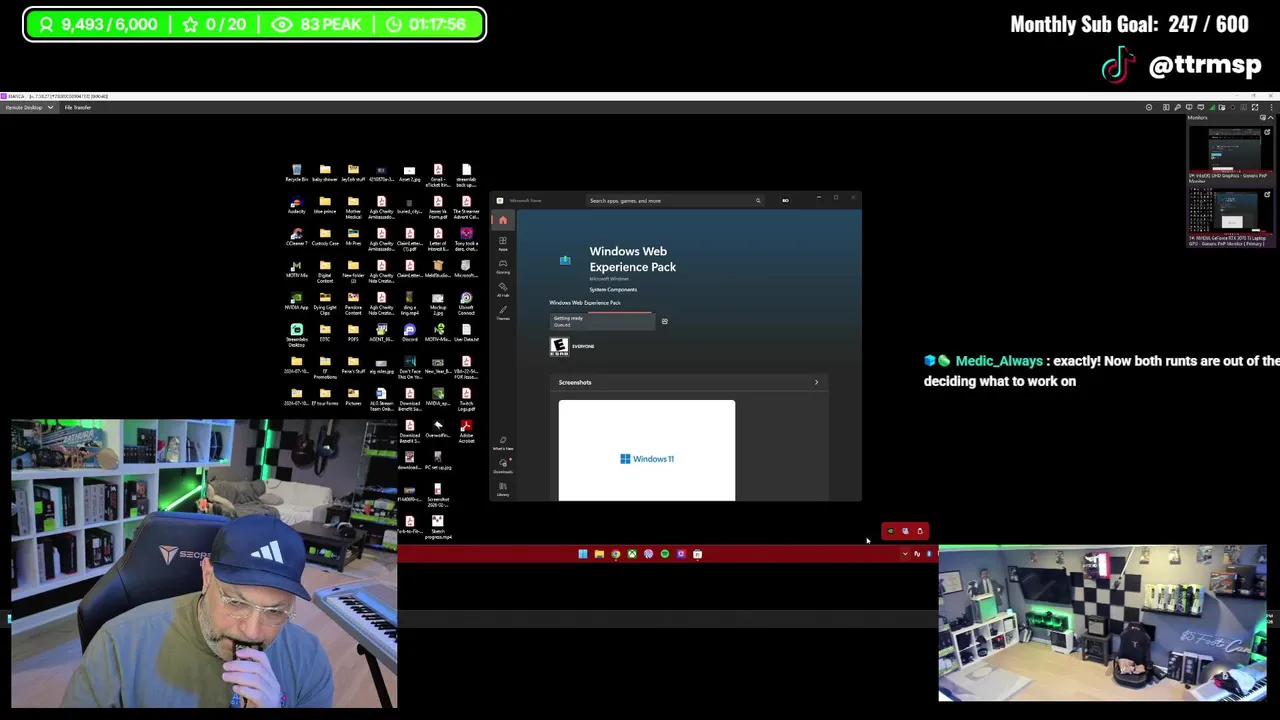Click the System Components category link
This screenshot has height=720, width=1280.
point(613,289)
